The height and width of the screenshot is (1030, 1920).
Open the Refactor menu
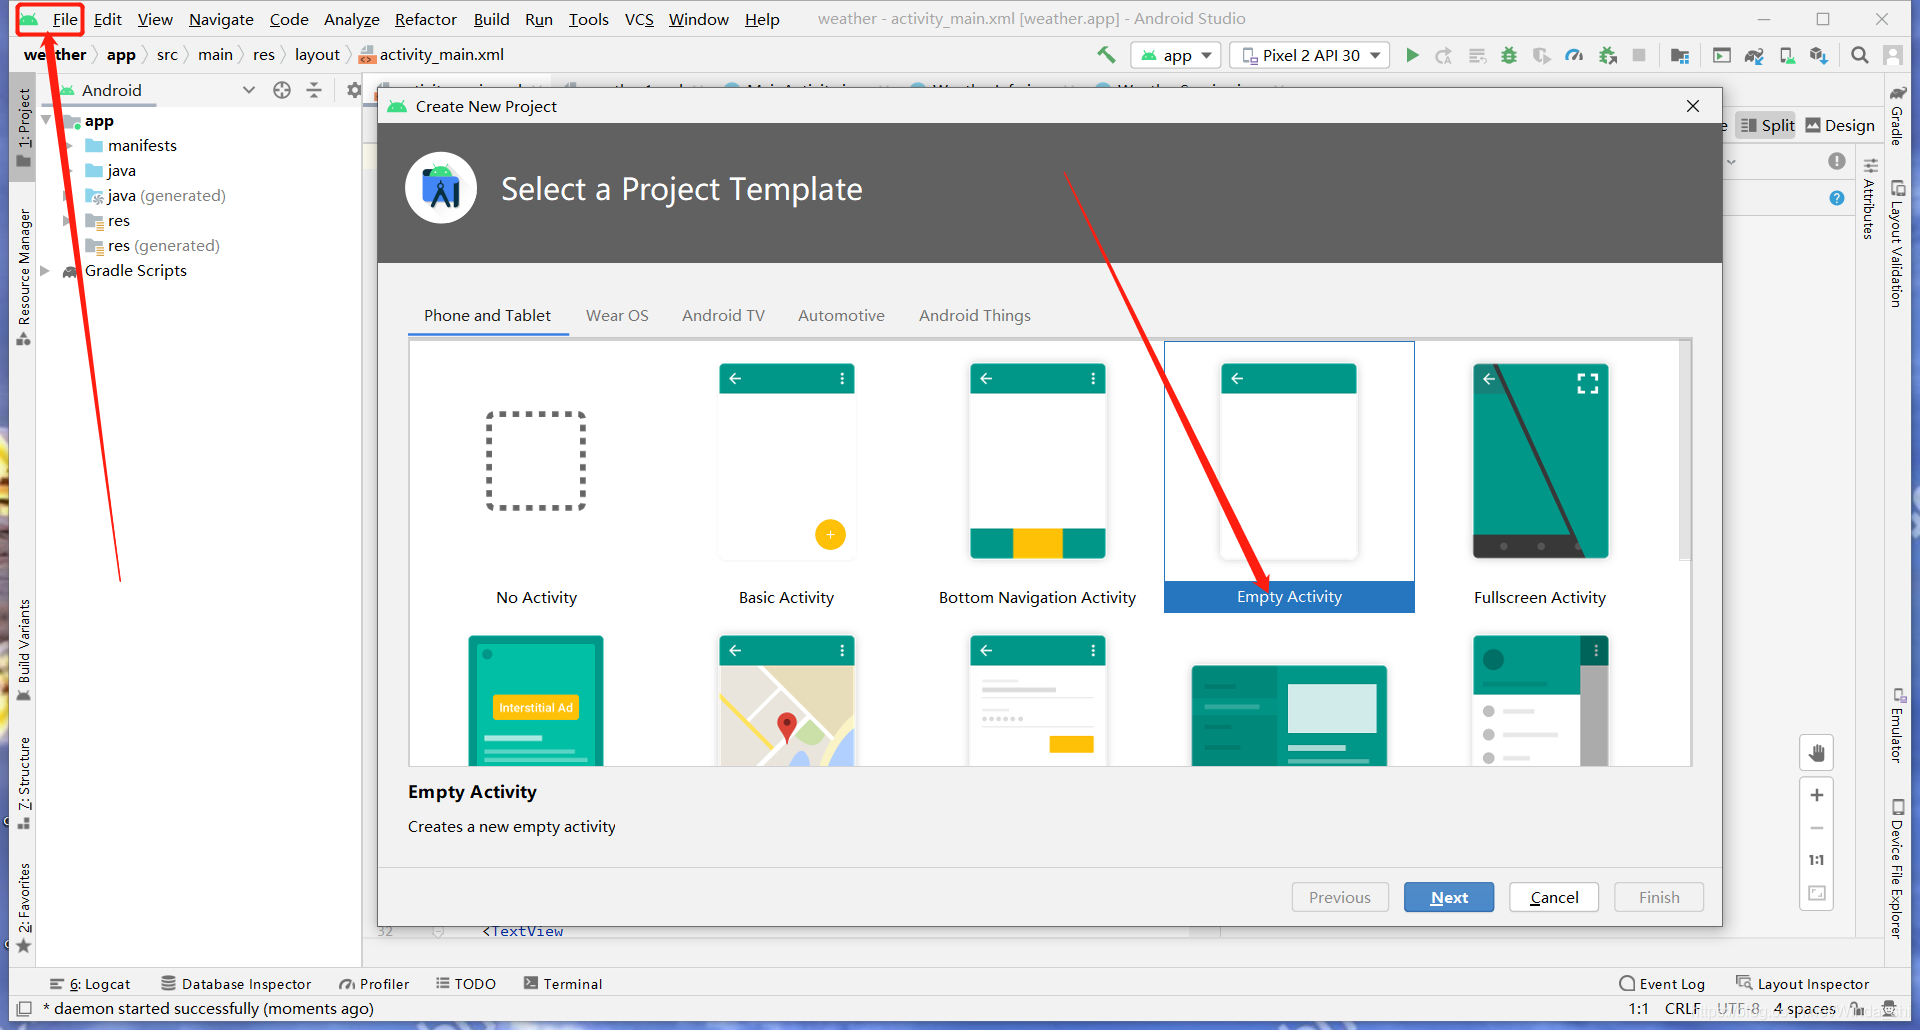point(425,19)
